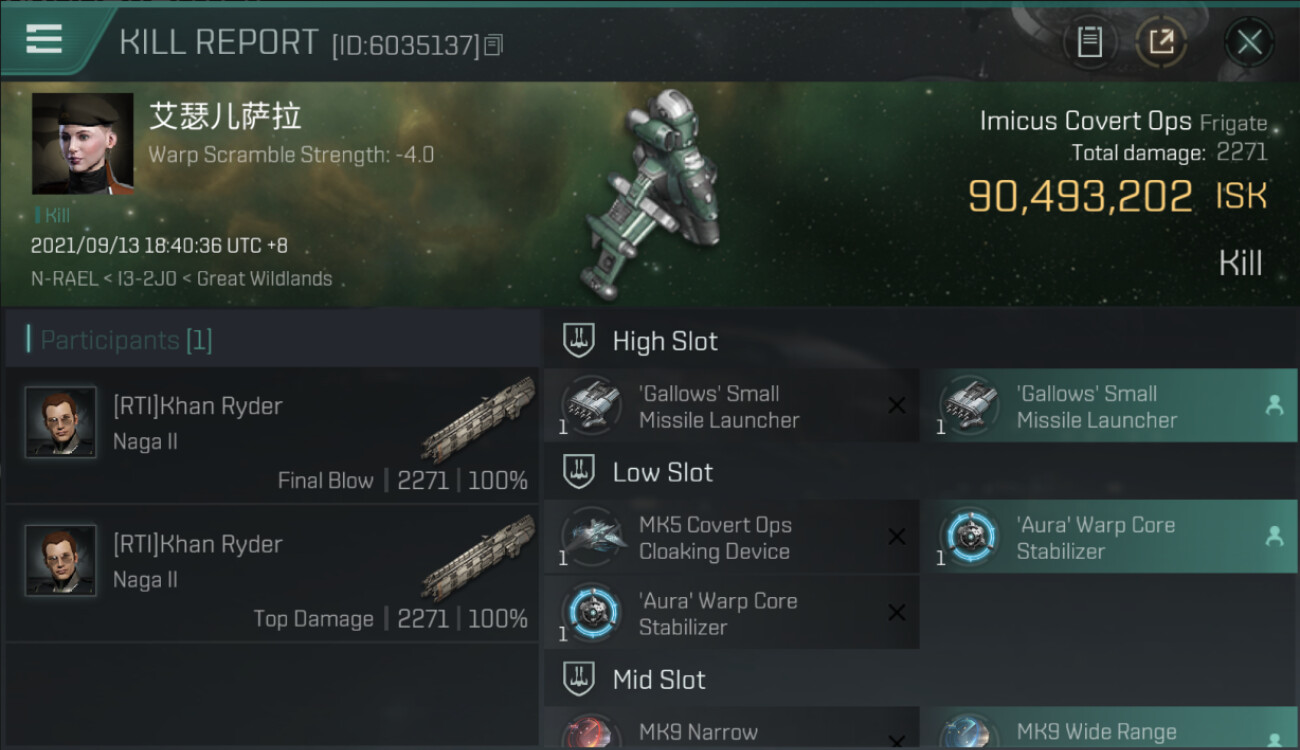Select the highlighted 'Aura' Warp Core Stabilizer
1300x750 pixels.
[x=1109, y=537]
